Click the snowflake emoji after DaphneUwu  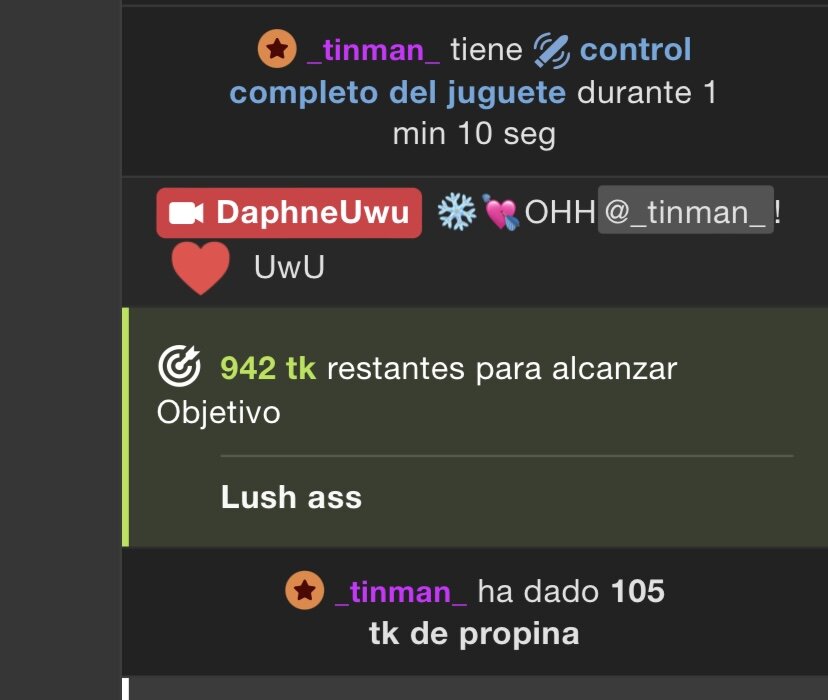[x=457, y=212]
